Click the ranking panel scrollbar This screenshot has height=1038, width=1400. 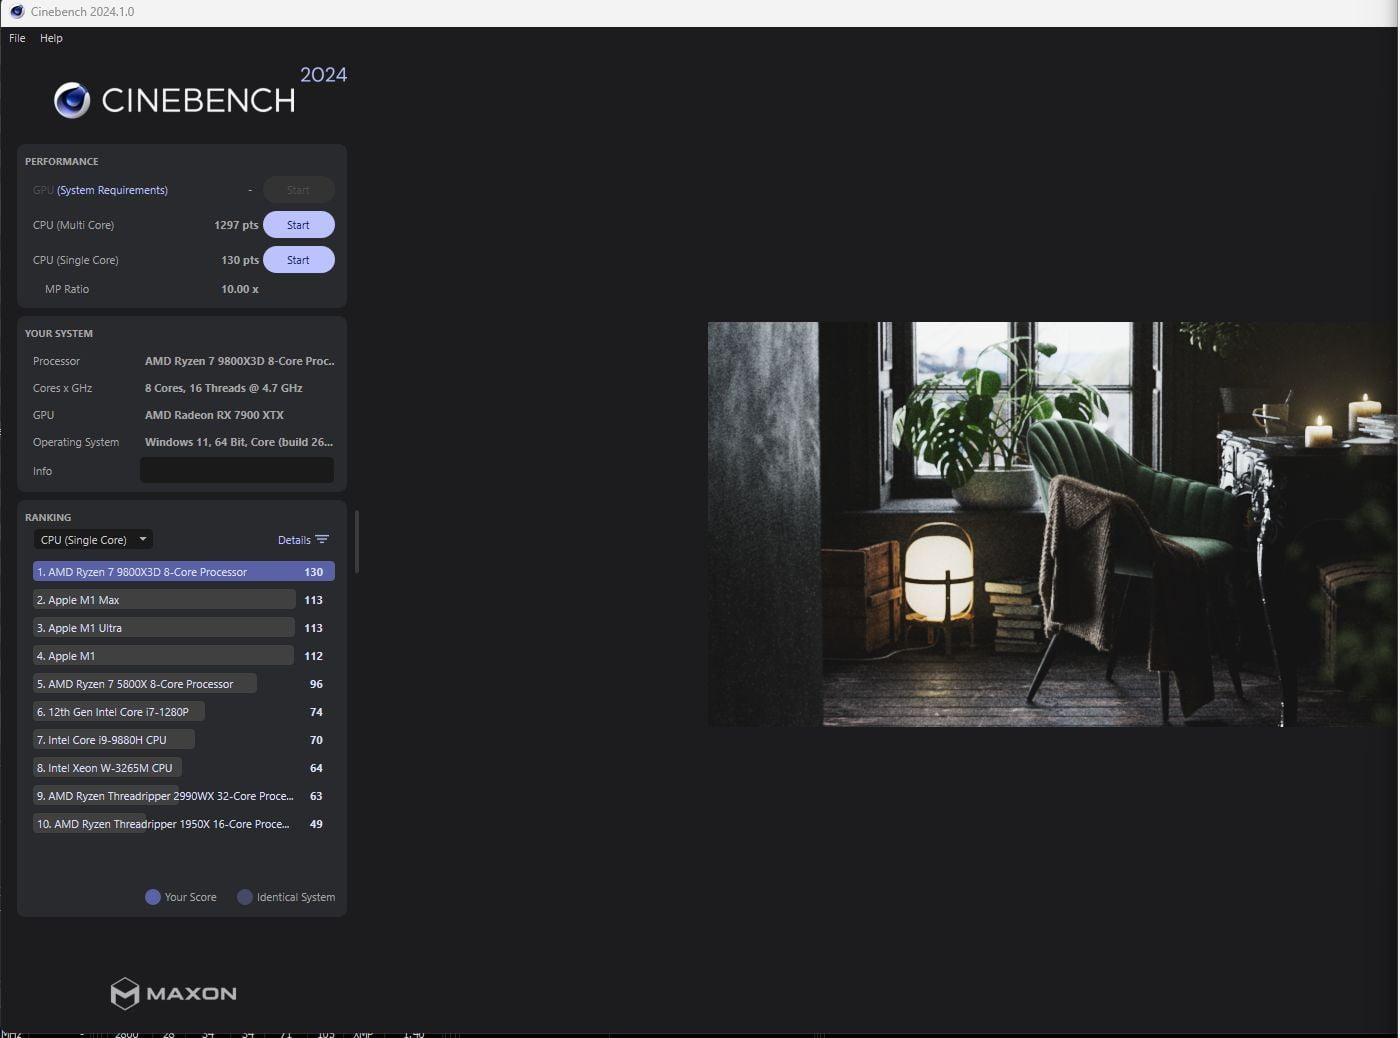[x=357, y=541]
